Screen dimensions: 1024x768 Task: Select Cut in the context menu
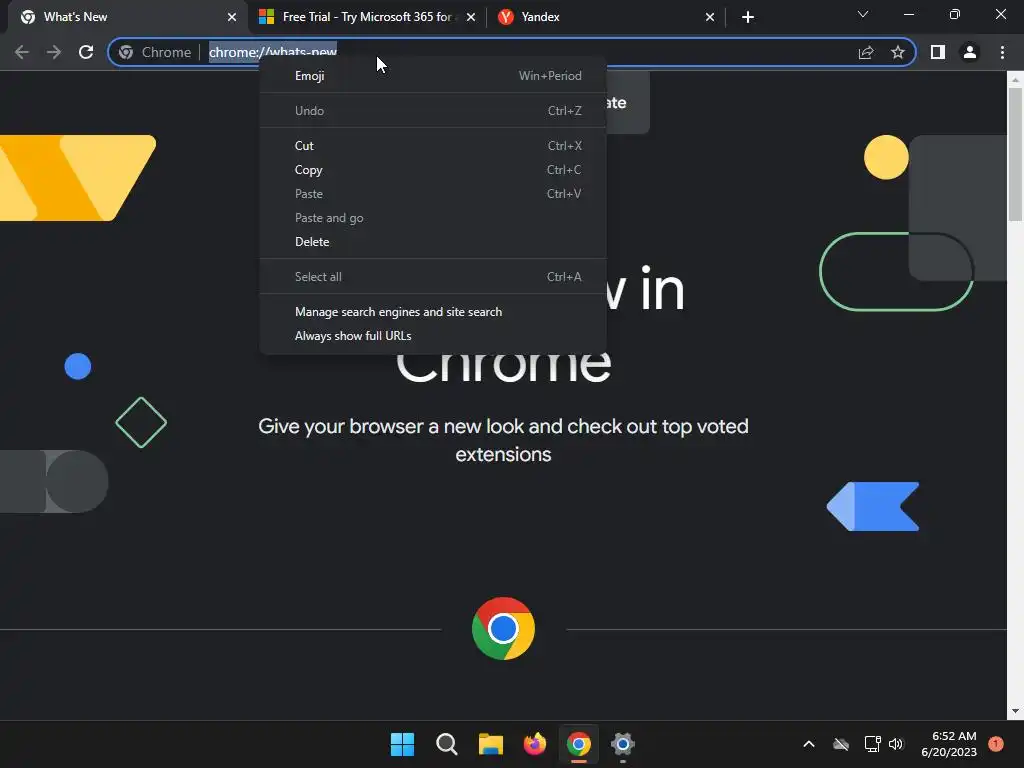coord(433,146)
